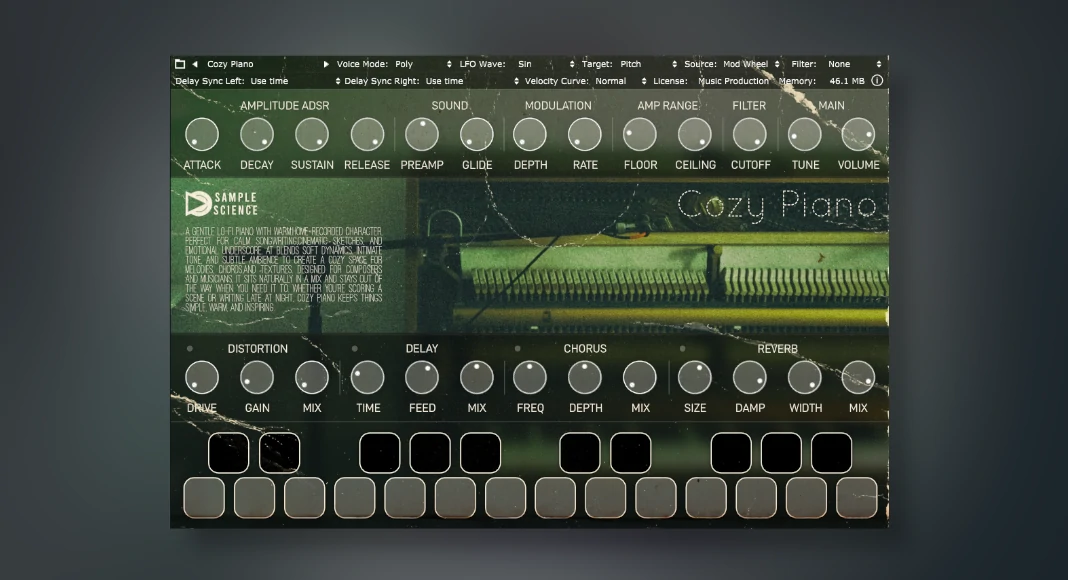The height and width of the screenshot is (580, 1068).
Task: Click the Release knob
Action: (367, 134)
